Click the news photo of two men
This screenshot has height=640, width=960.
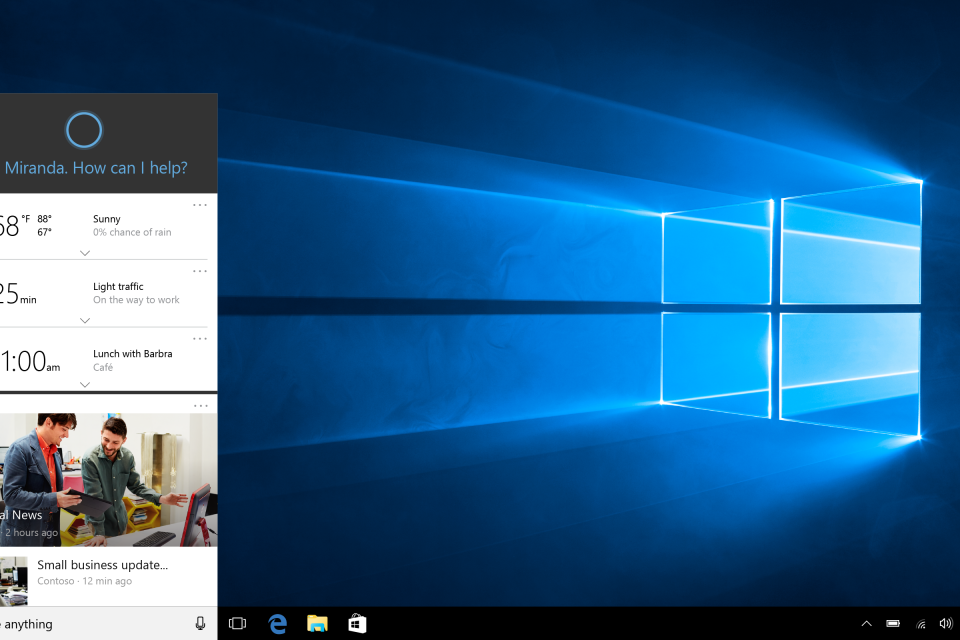(x=108, y=480)
